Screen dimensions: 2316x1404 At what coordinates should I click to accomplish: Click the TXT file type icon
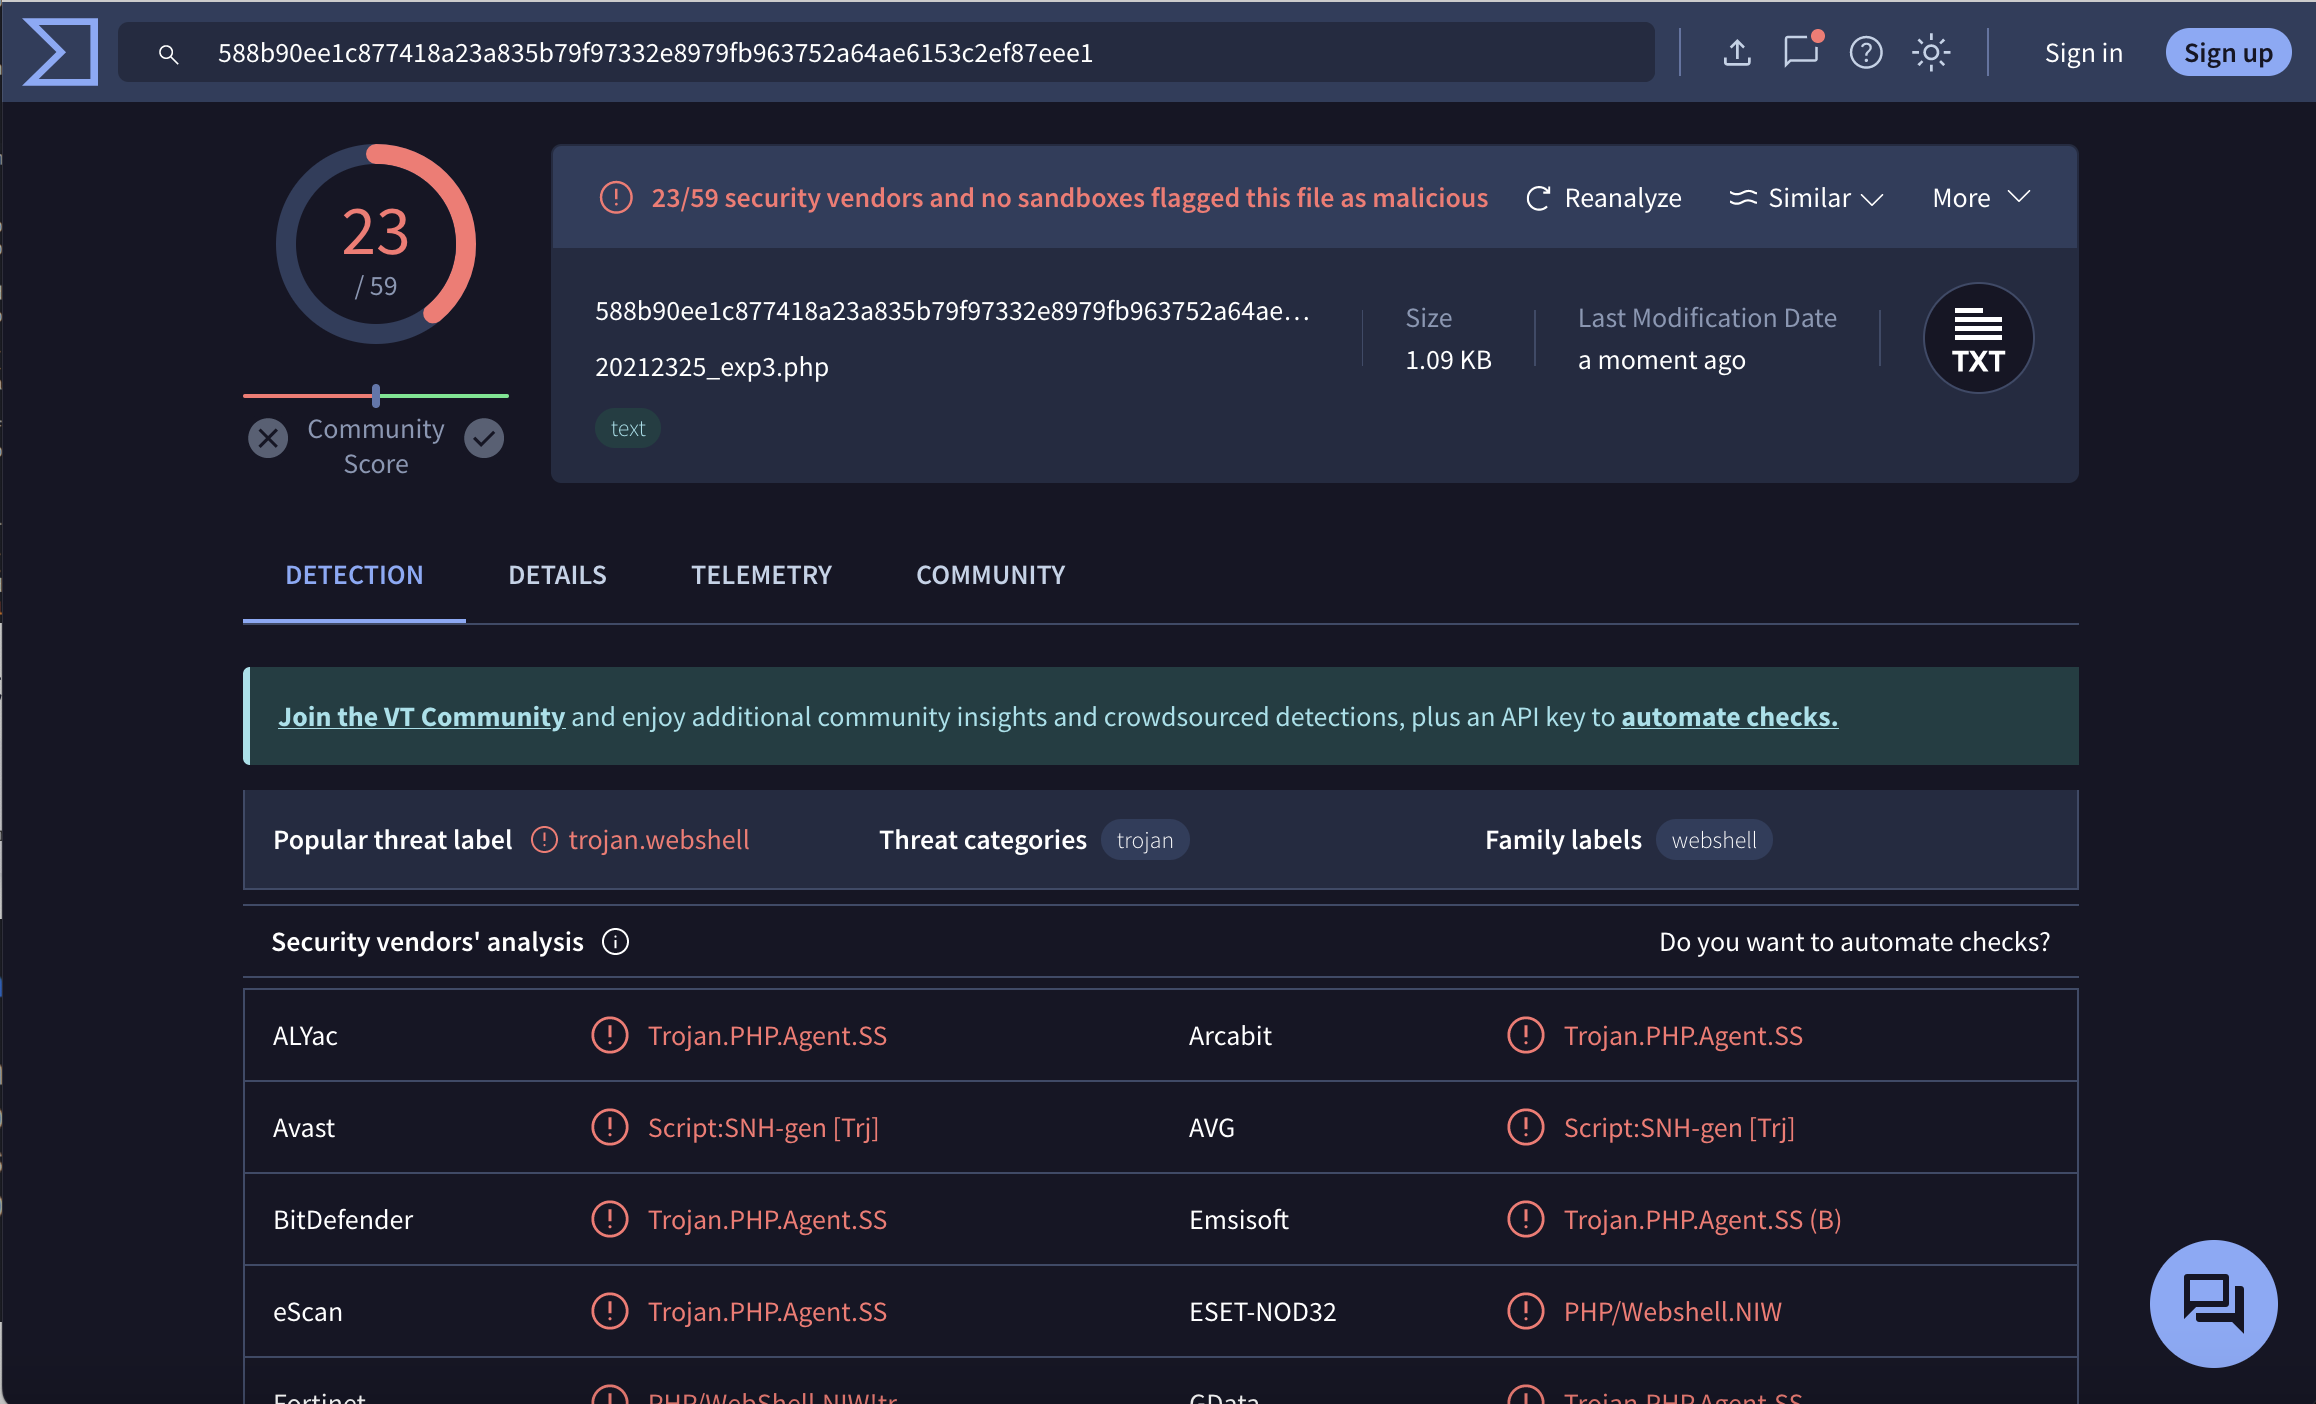(1977, 338)
